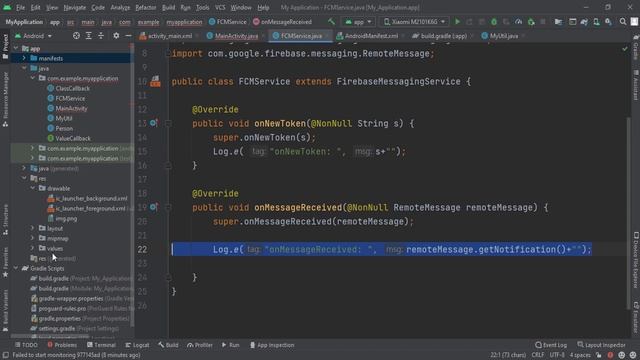Open the Device File Explorer toolbar icon
The image size is (640, 360).
(558, 22)
